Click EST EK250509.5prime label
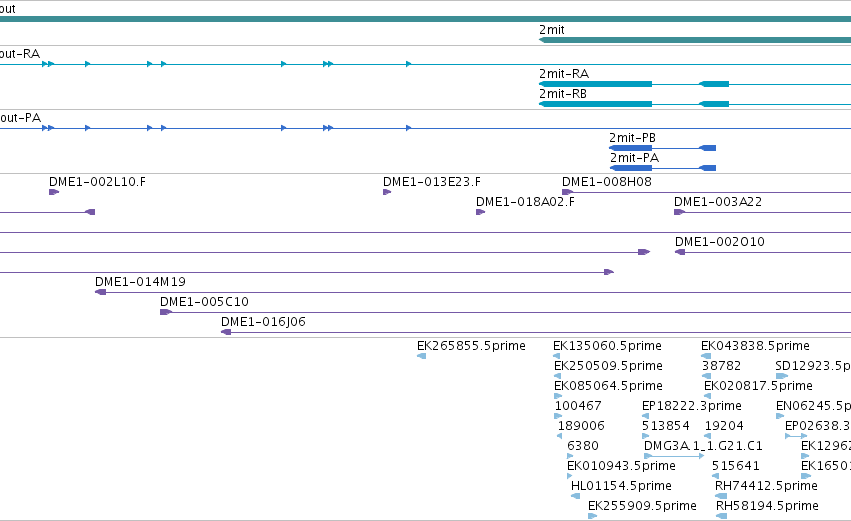This screenshot has width=851, height=521. [608, 366]
